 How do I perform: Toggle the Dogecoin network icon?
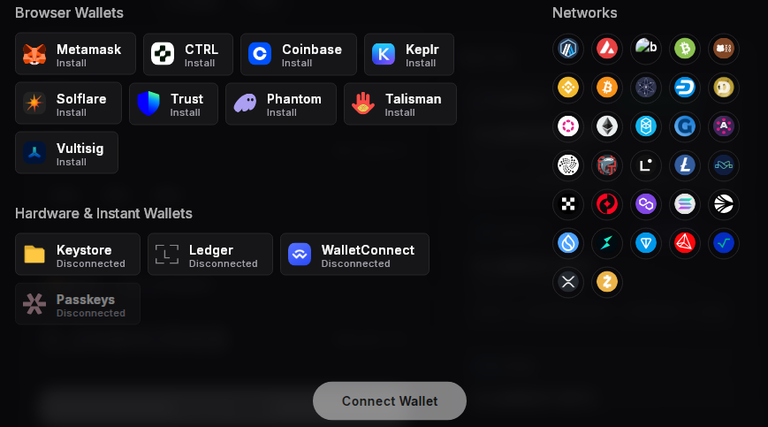pos(723,88)
